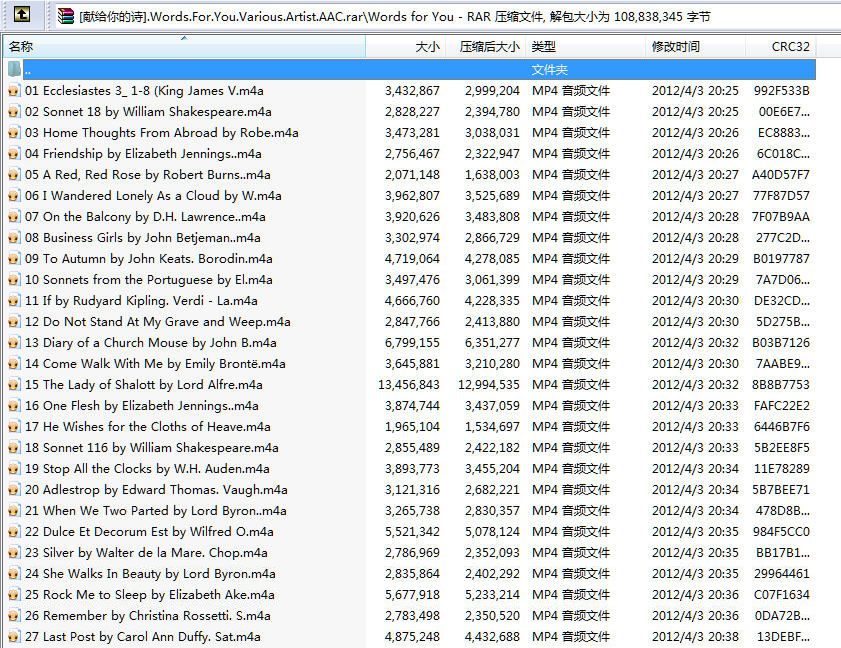Click size value 6,799,155

412,343
